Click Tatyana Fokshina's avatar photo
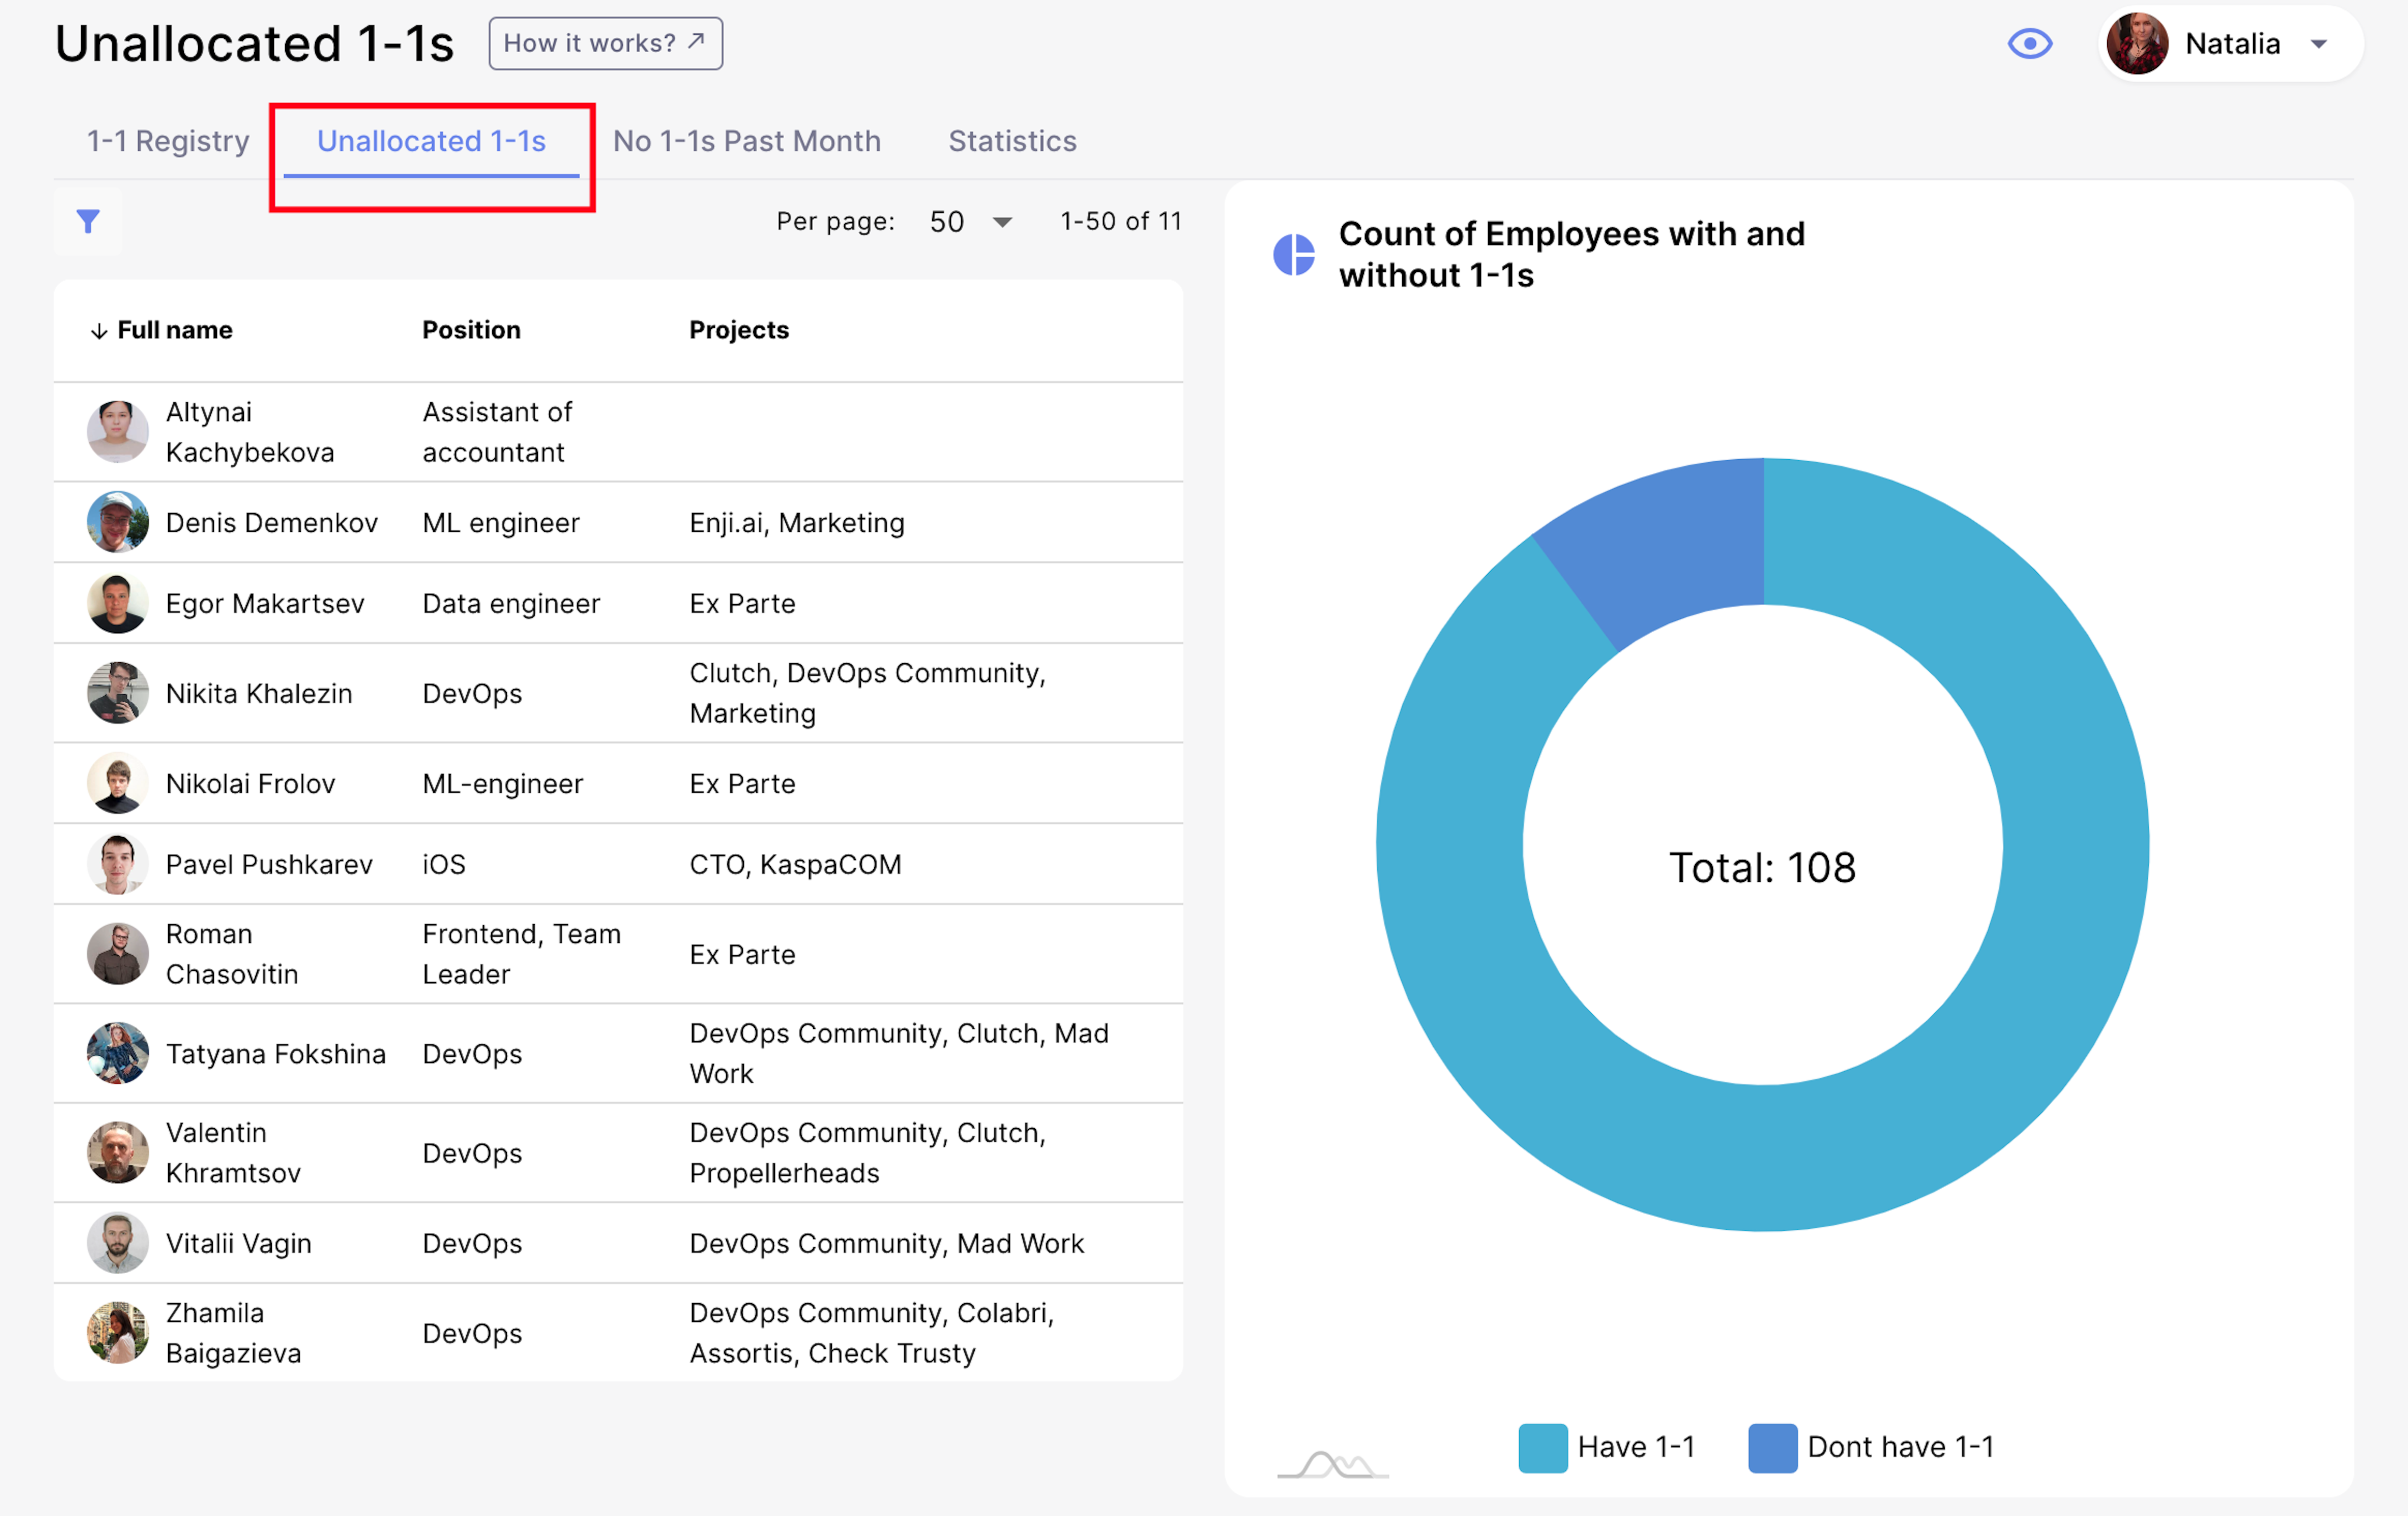Screen dimensions: 2408x1516 tap(117, 1053)
